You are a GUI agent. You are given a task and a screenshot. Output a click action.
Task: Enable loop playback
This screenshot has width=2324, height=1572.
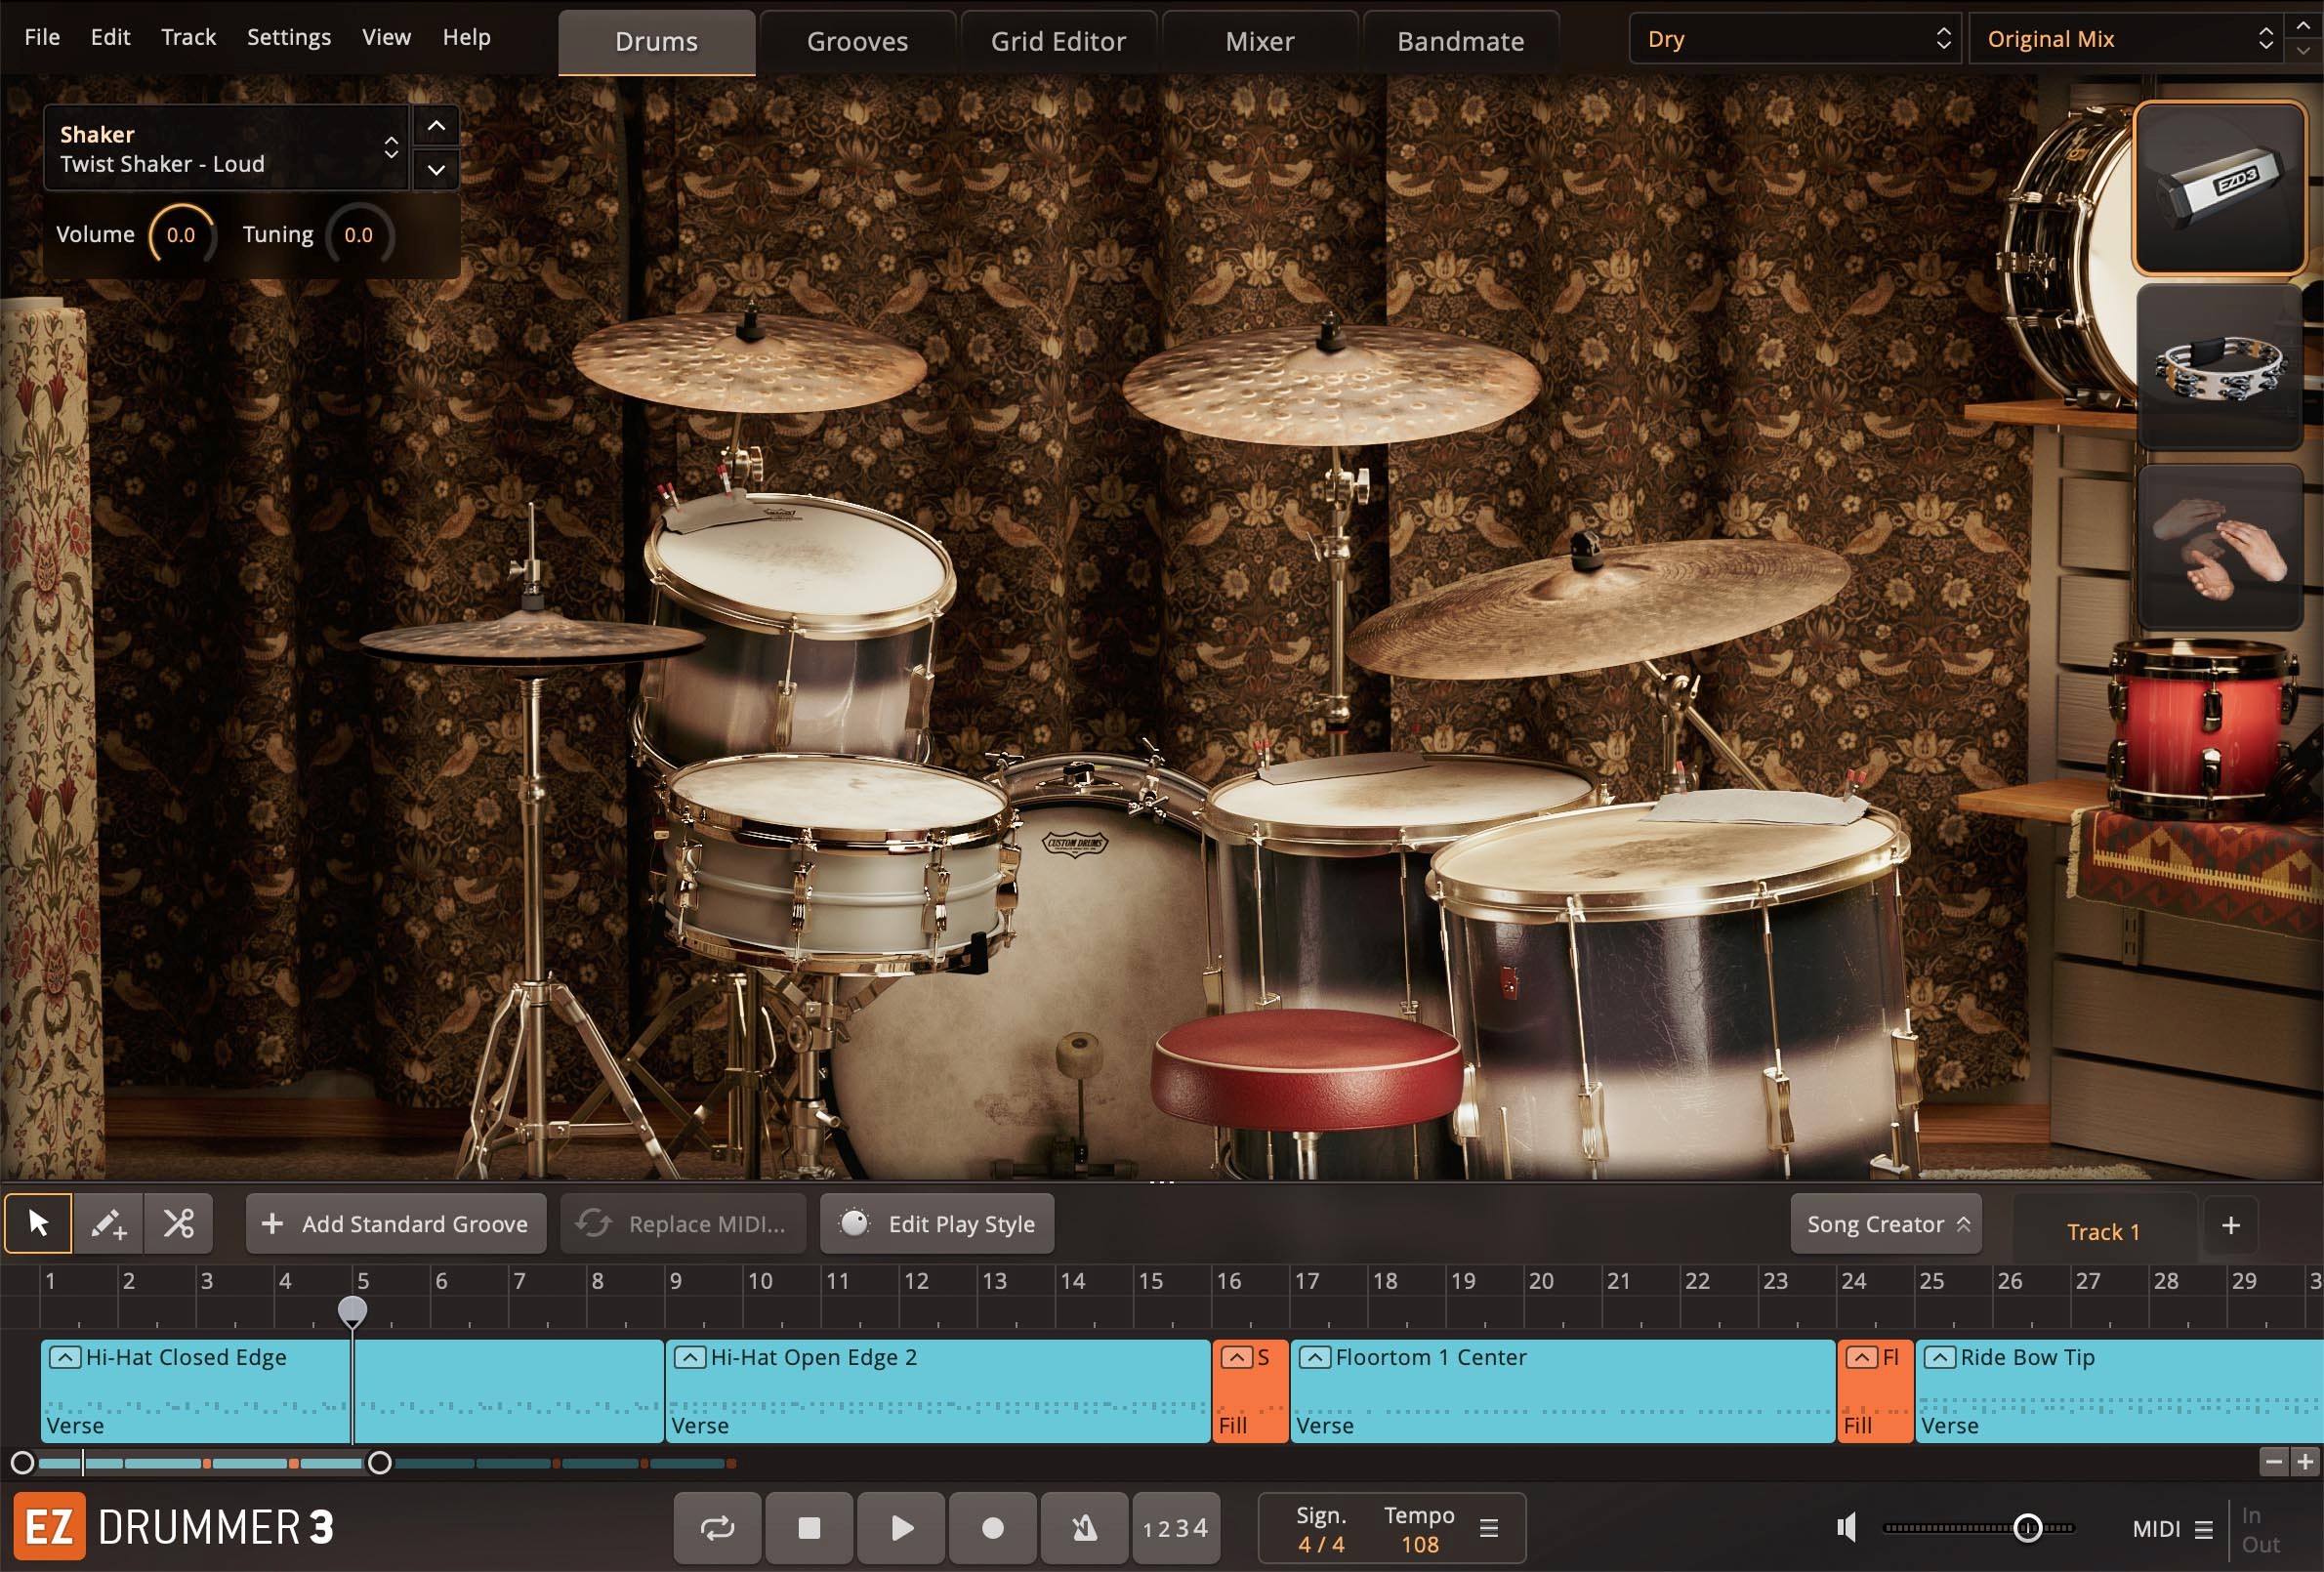(716, 1527)
